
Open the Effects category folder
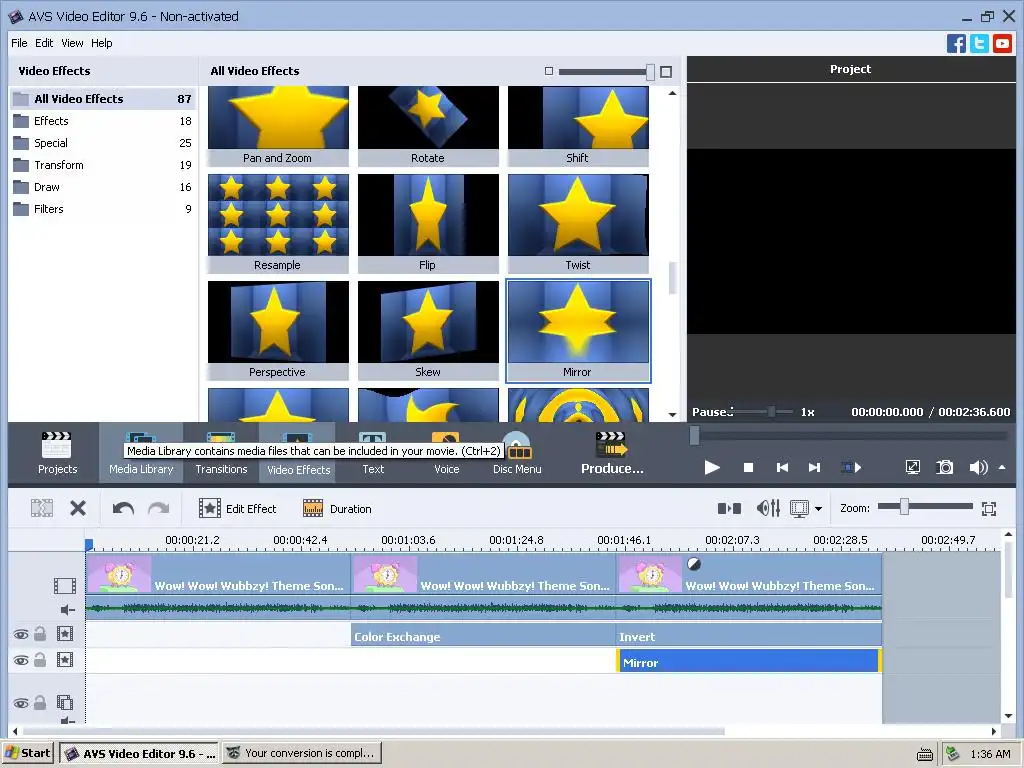pyautogui.click(x=103, y=121)
